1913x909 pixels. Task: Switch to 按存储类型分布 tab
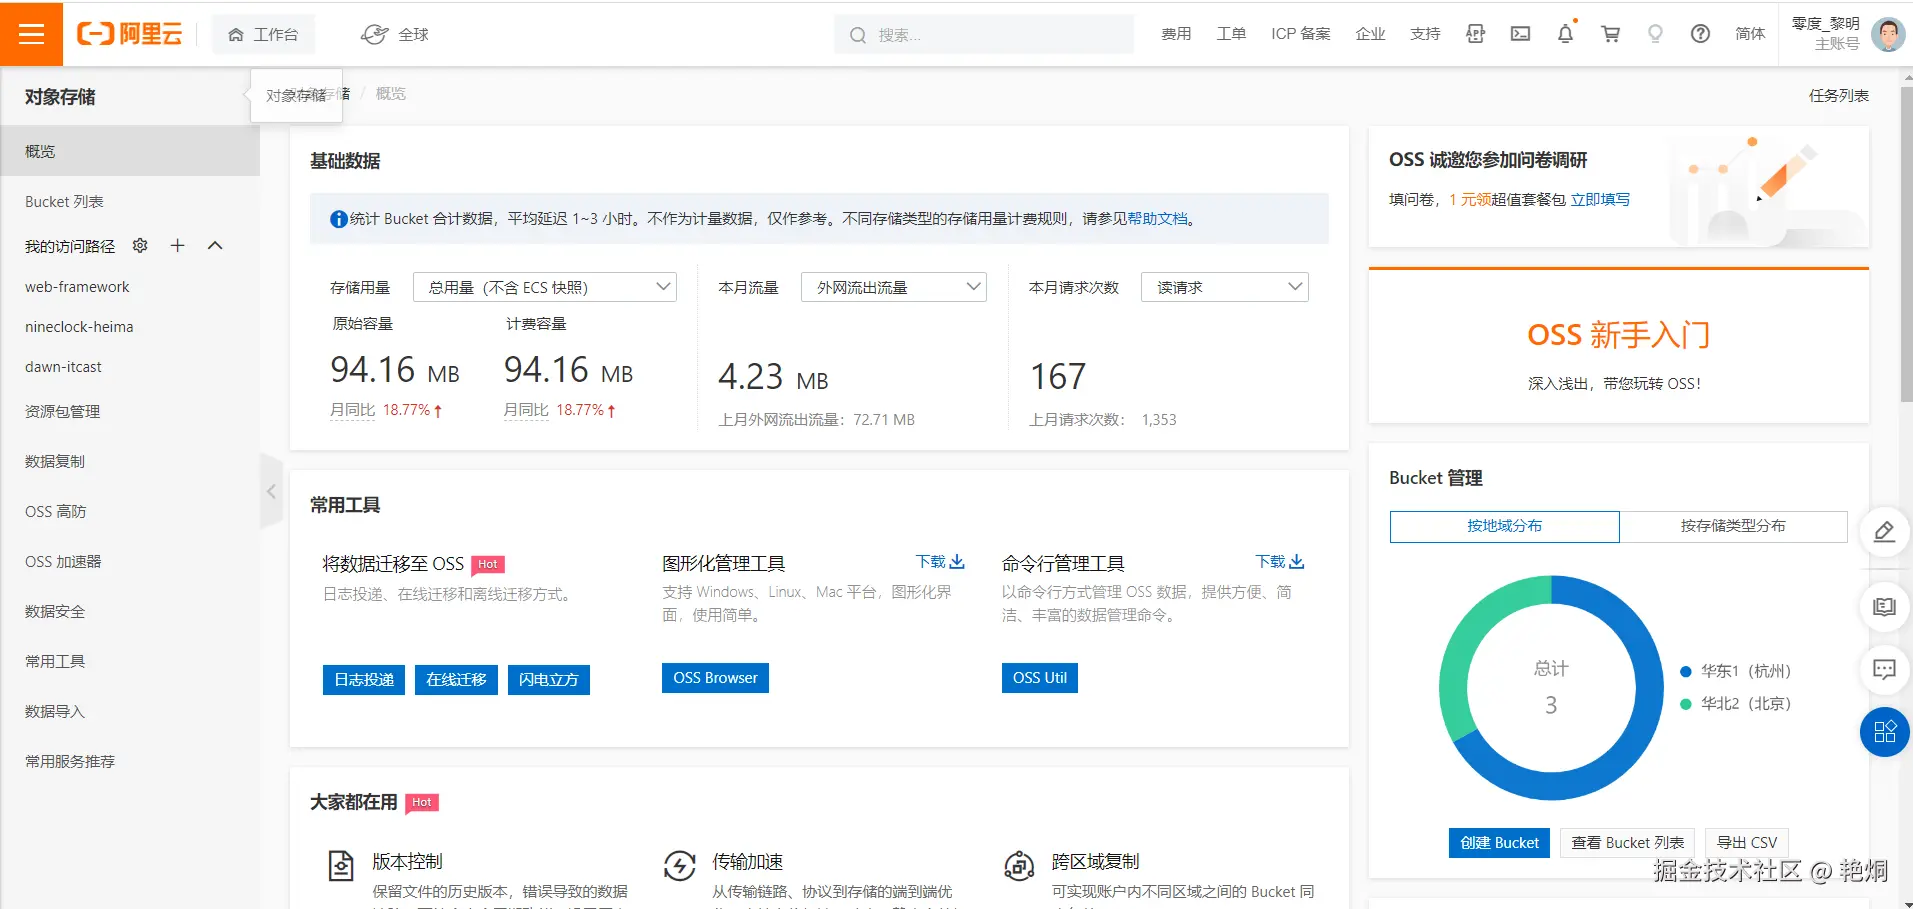pyautogui.click(x=1733, y=526)
